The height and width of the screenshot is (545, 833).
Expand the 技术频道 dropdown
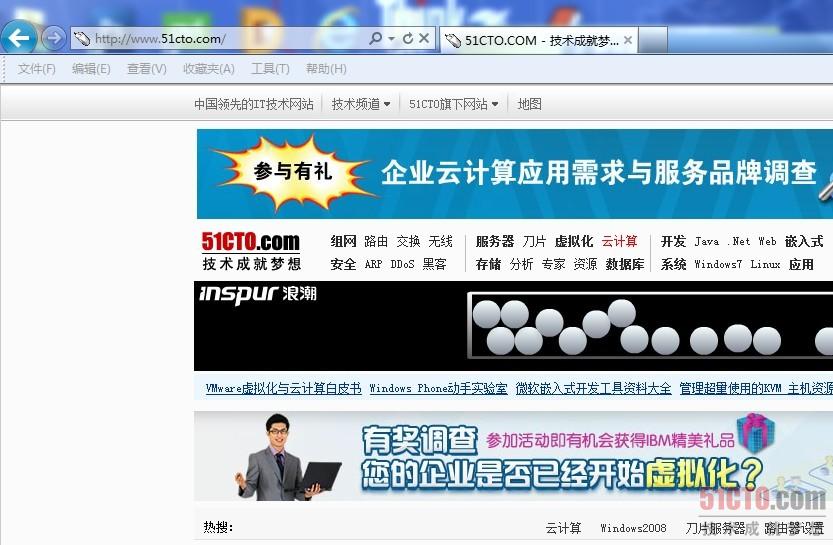pyautogui.click(x=361, y=104)
